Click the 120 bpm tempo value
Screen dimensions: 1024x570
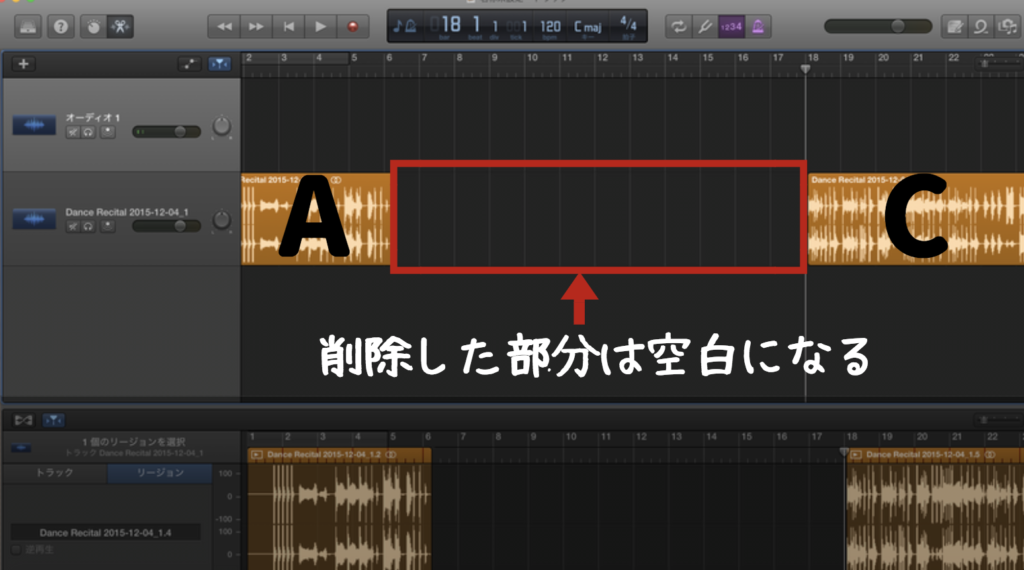click(x=550, y=26)
